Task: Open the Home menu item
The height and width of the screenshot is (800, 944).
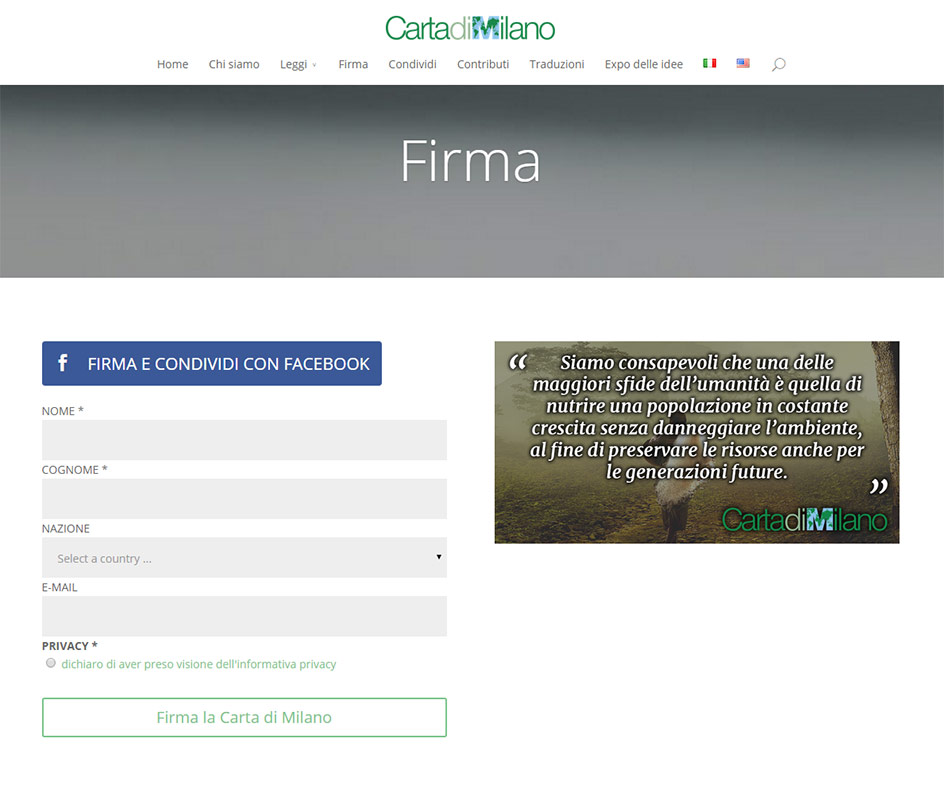Action: point(172,64)
